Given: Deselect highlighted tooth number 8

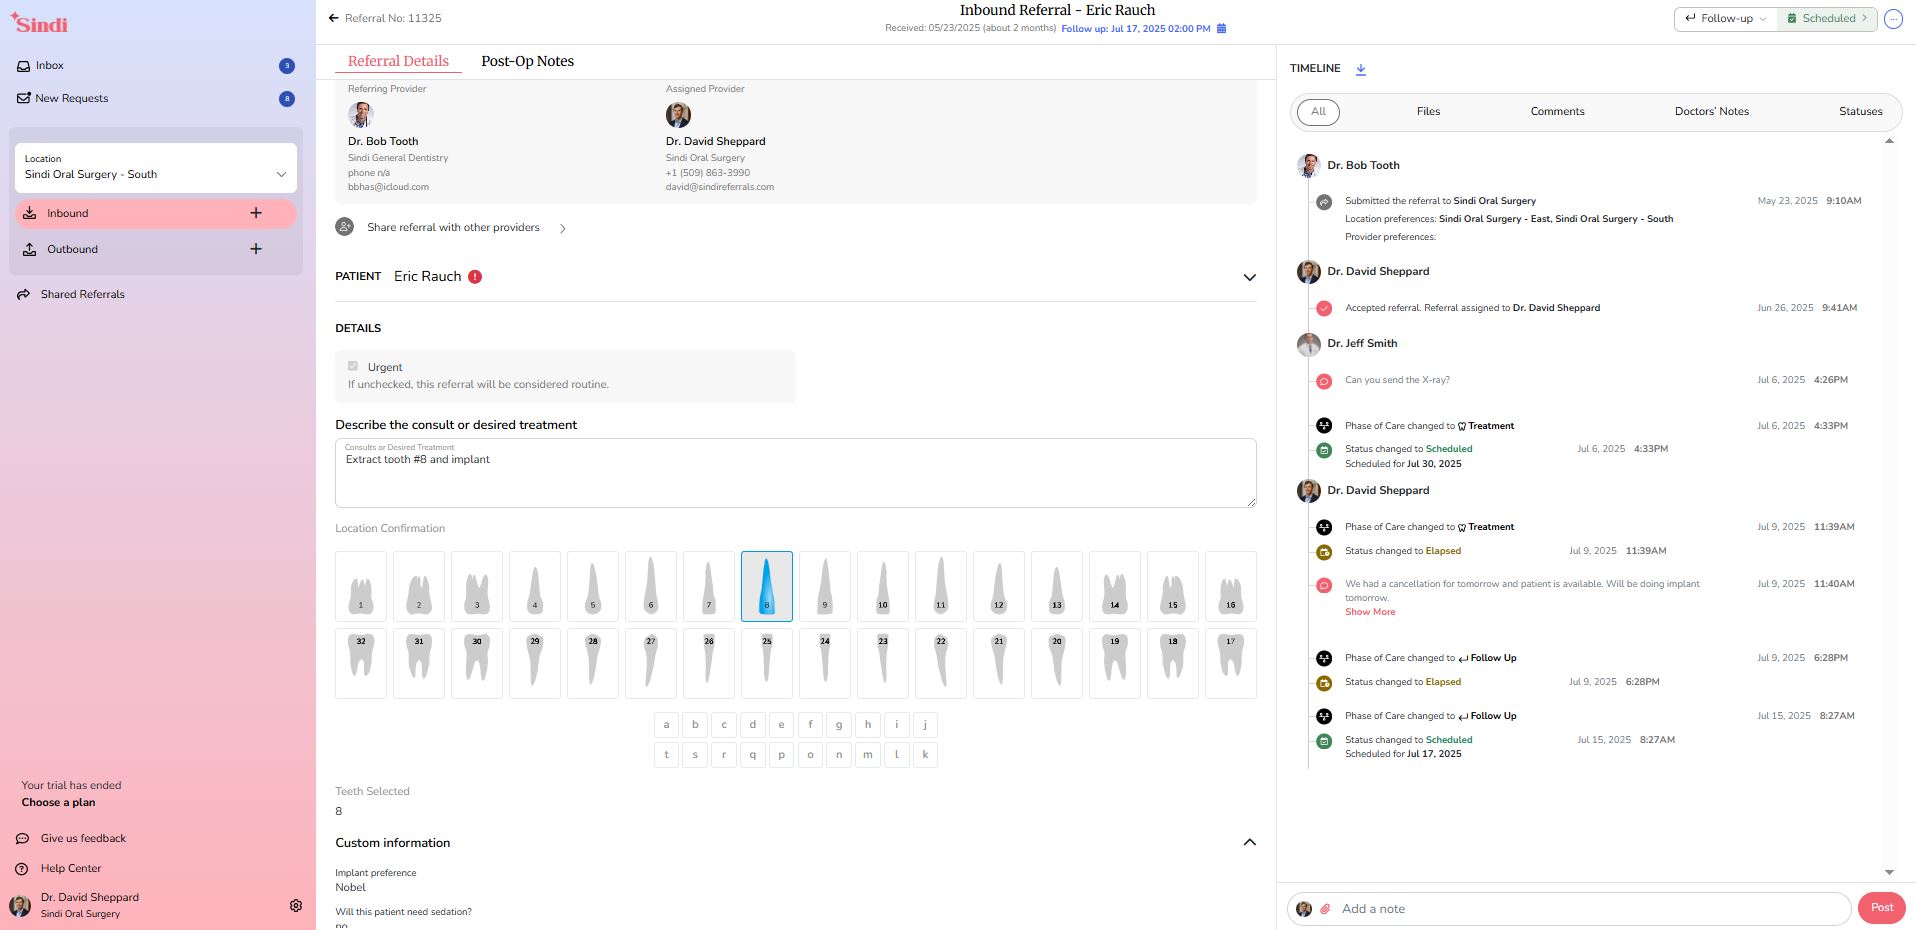Looking at the screenshot, I should 767,586.
